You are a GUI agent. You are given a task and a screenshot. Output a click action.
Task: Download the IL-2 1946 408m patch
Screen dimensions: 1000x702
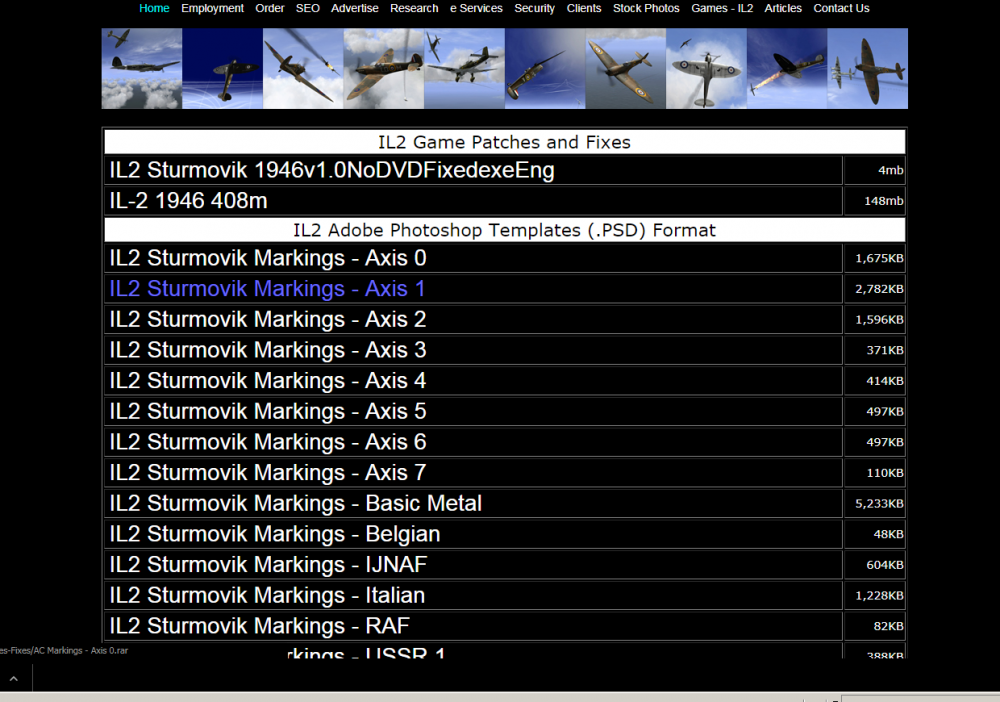coord(188,201)
